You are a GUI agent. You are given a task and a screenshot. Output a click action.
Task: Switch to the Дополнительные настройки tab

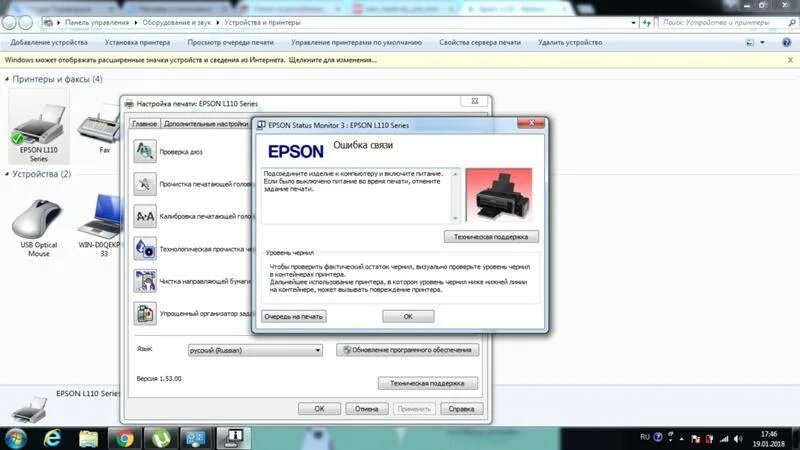[x=206, y=123]
